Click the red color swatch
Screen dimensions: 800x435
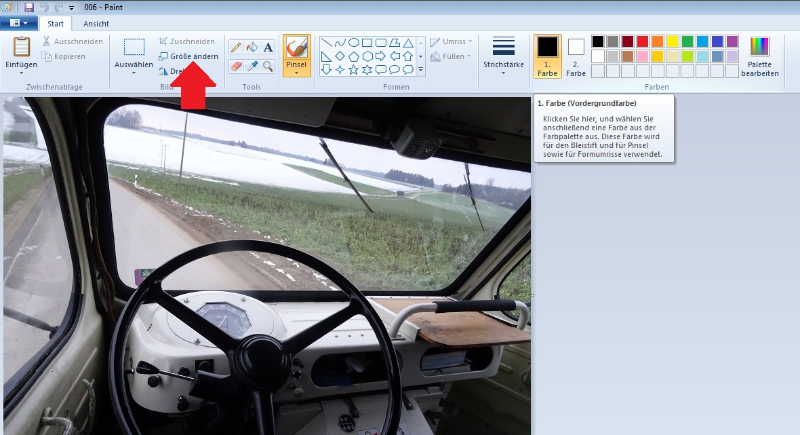click(x=642, y=41)
